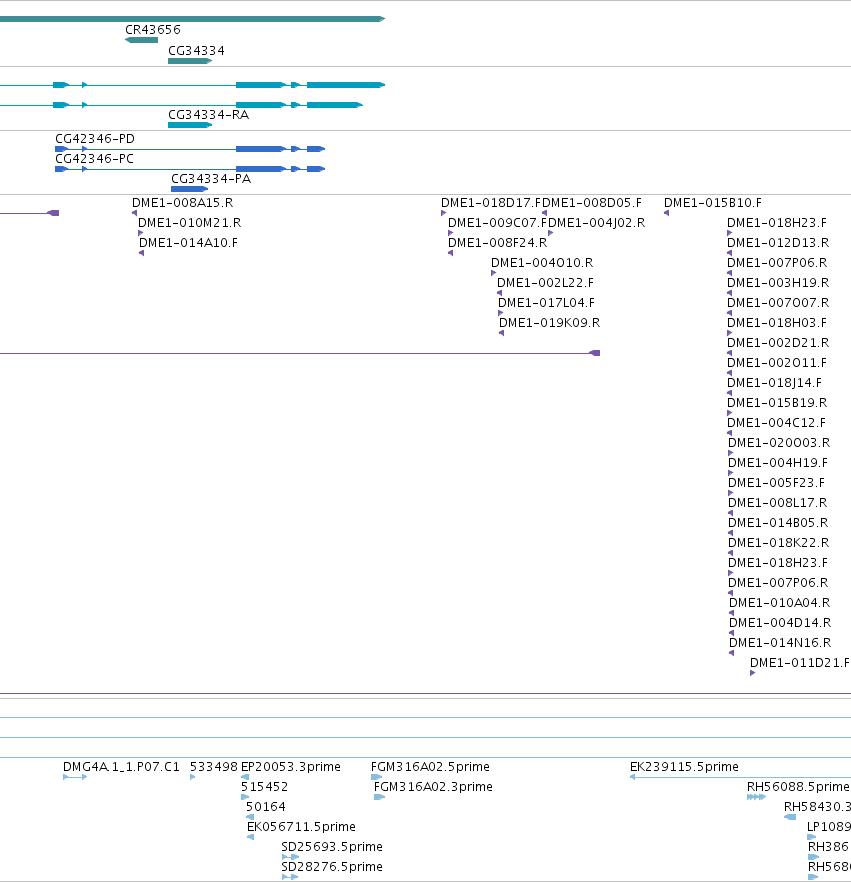Click DME1-009C07.F label
Screen dimensions: 851x882
point(498,223)
